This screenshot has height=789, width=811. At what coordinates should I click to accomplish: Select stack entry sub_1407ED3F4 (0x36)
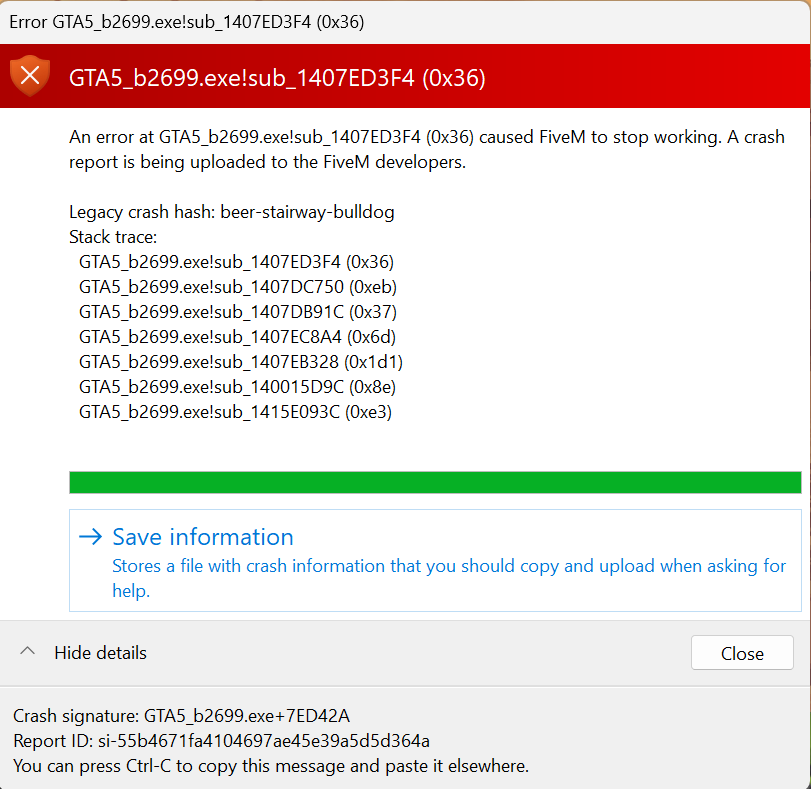pyautogui.click(x=236, y=262)
